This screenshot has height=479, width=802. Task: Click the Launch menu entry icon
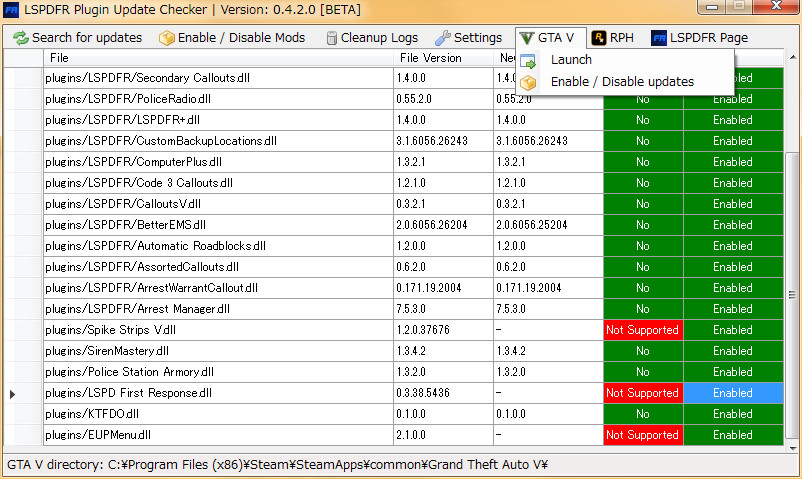click(528, 61)
